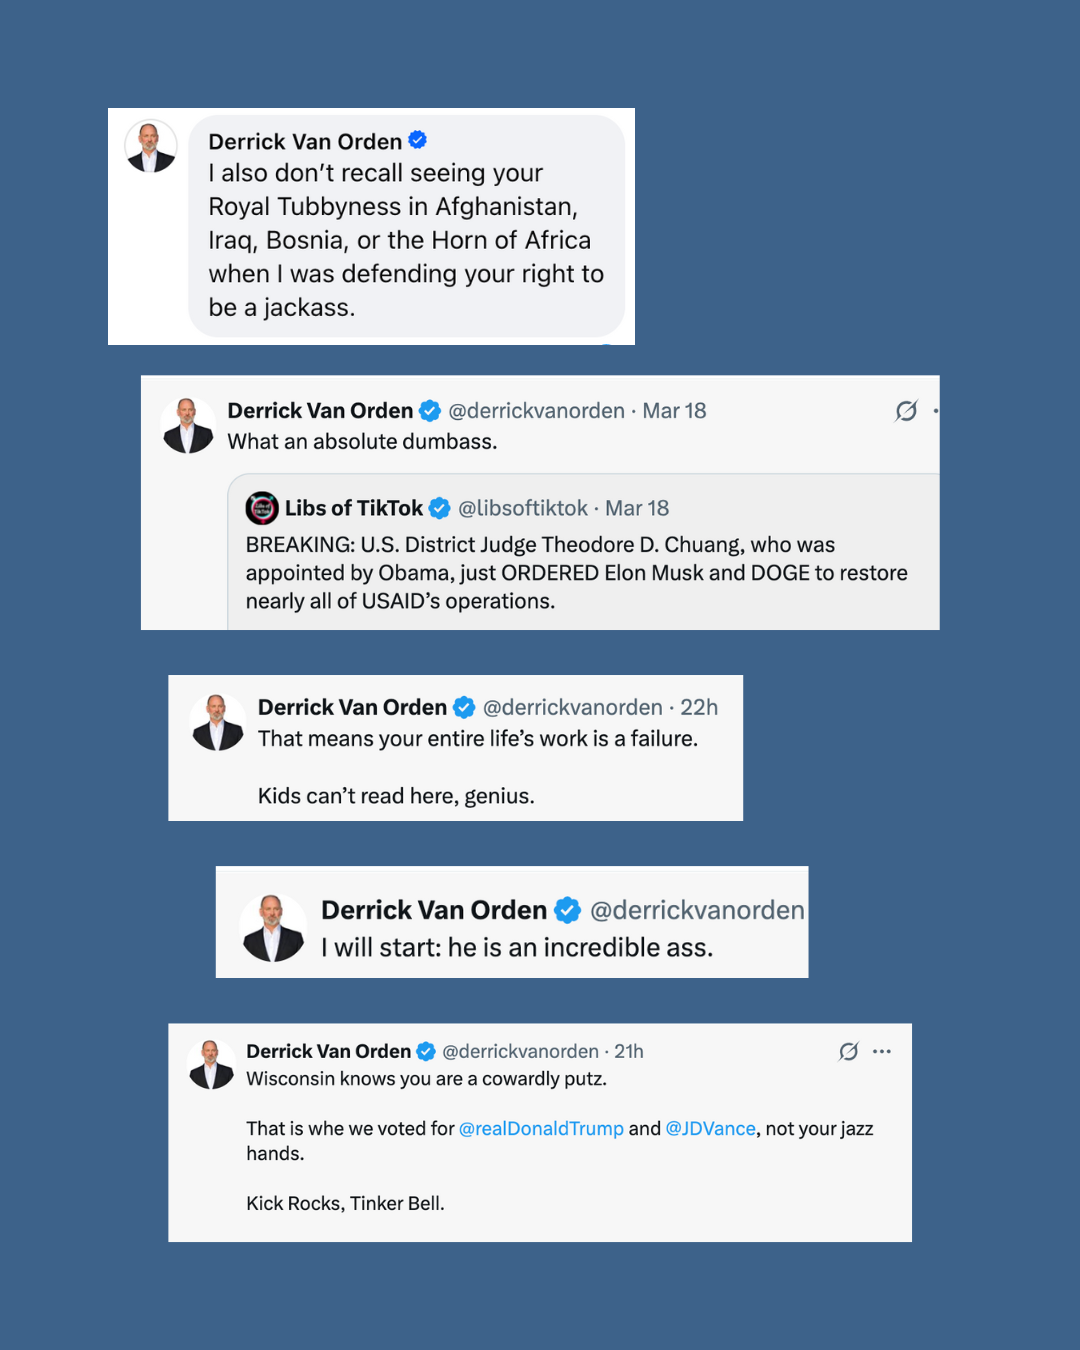The height and width of the screenshot is (1350, 1080).
Task: Open the @JDVance mention link
Action: coord(710,1128)
